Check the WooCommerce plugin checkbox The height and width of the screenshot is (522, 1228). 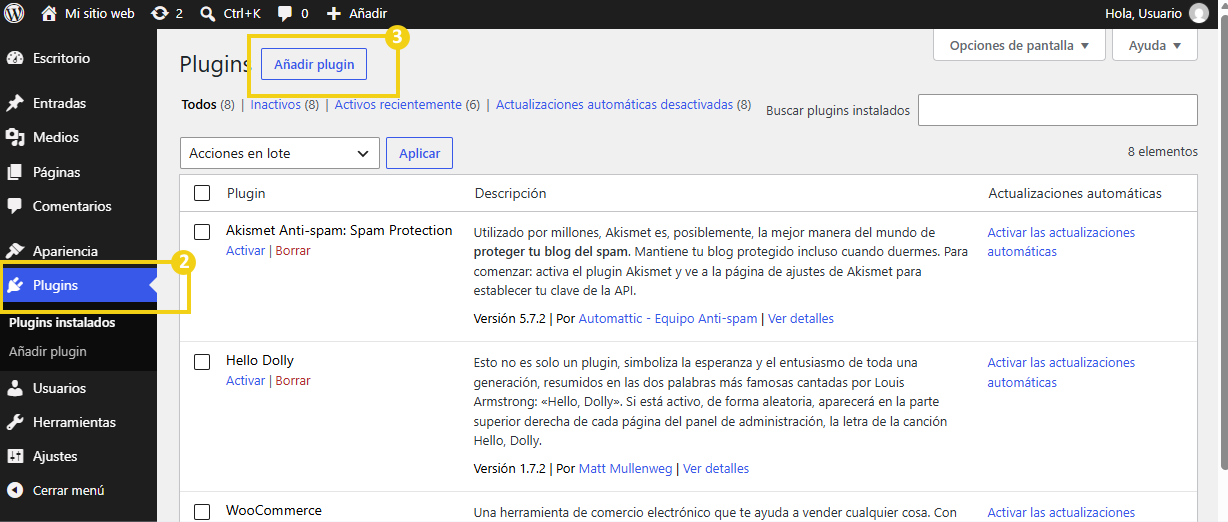202,512
